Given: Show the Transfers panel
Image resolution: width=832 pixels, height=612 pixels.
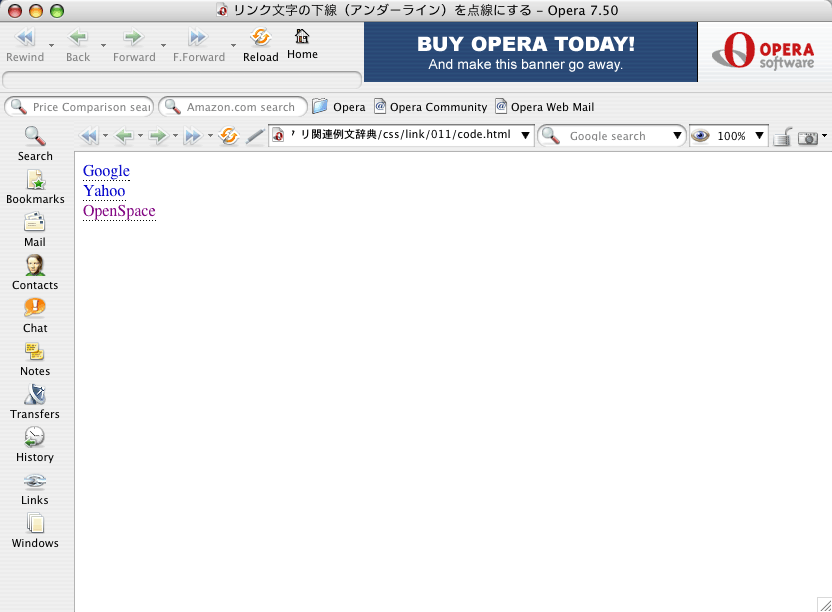Looking at the screenshot, I should pos(35,402).
